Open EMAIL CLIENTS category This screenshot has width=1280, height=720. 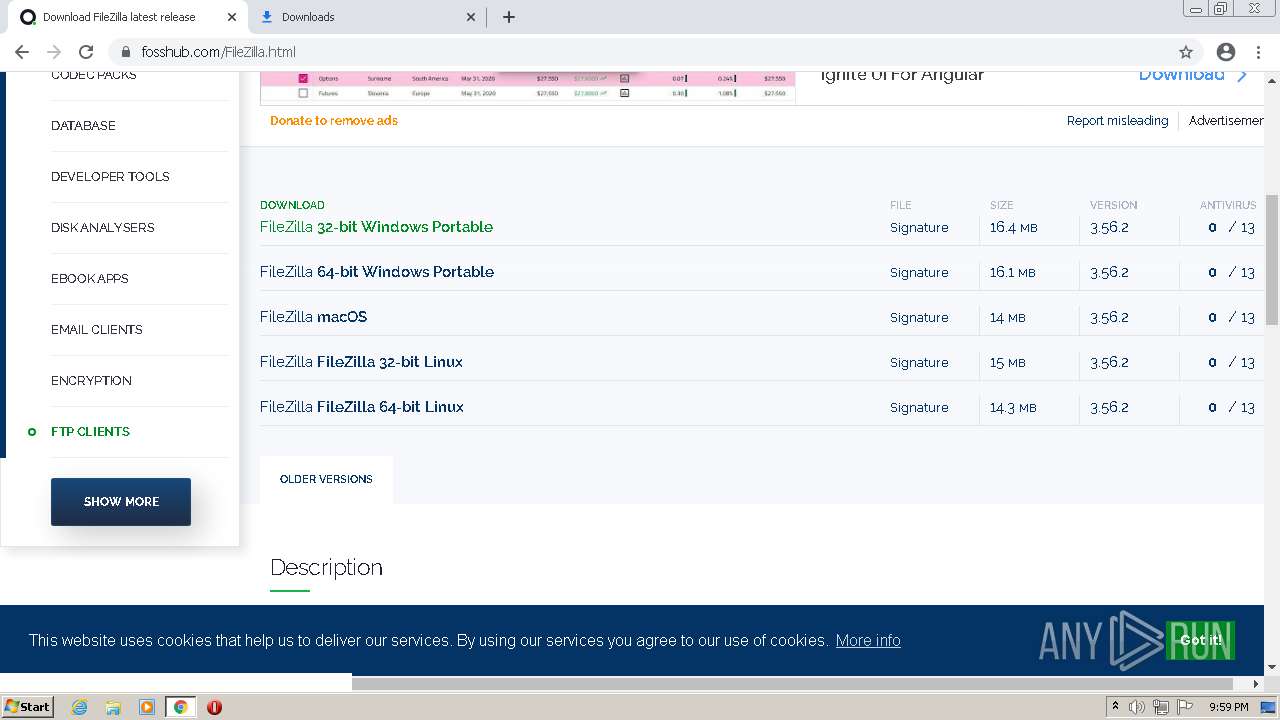(x=97, y=330)
